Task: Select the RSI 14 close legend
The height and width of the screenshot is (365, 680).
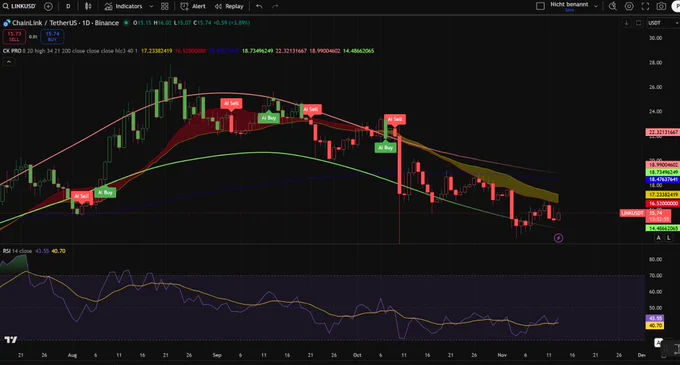Action: point(17,251)
